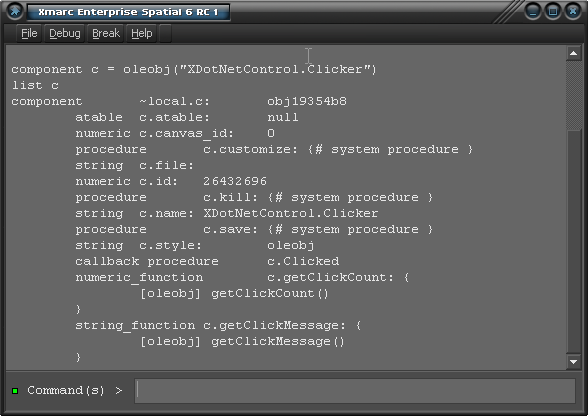
Task: Open the Debug menu
Action: tap(65, 34)
